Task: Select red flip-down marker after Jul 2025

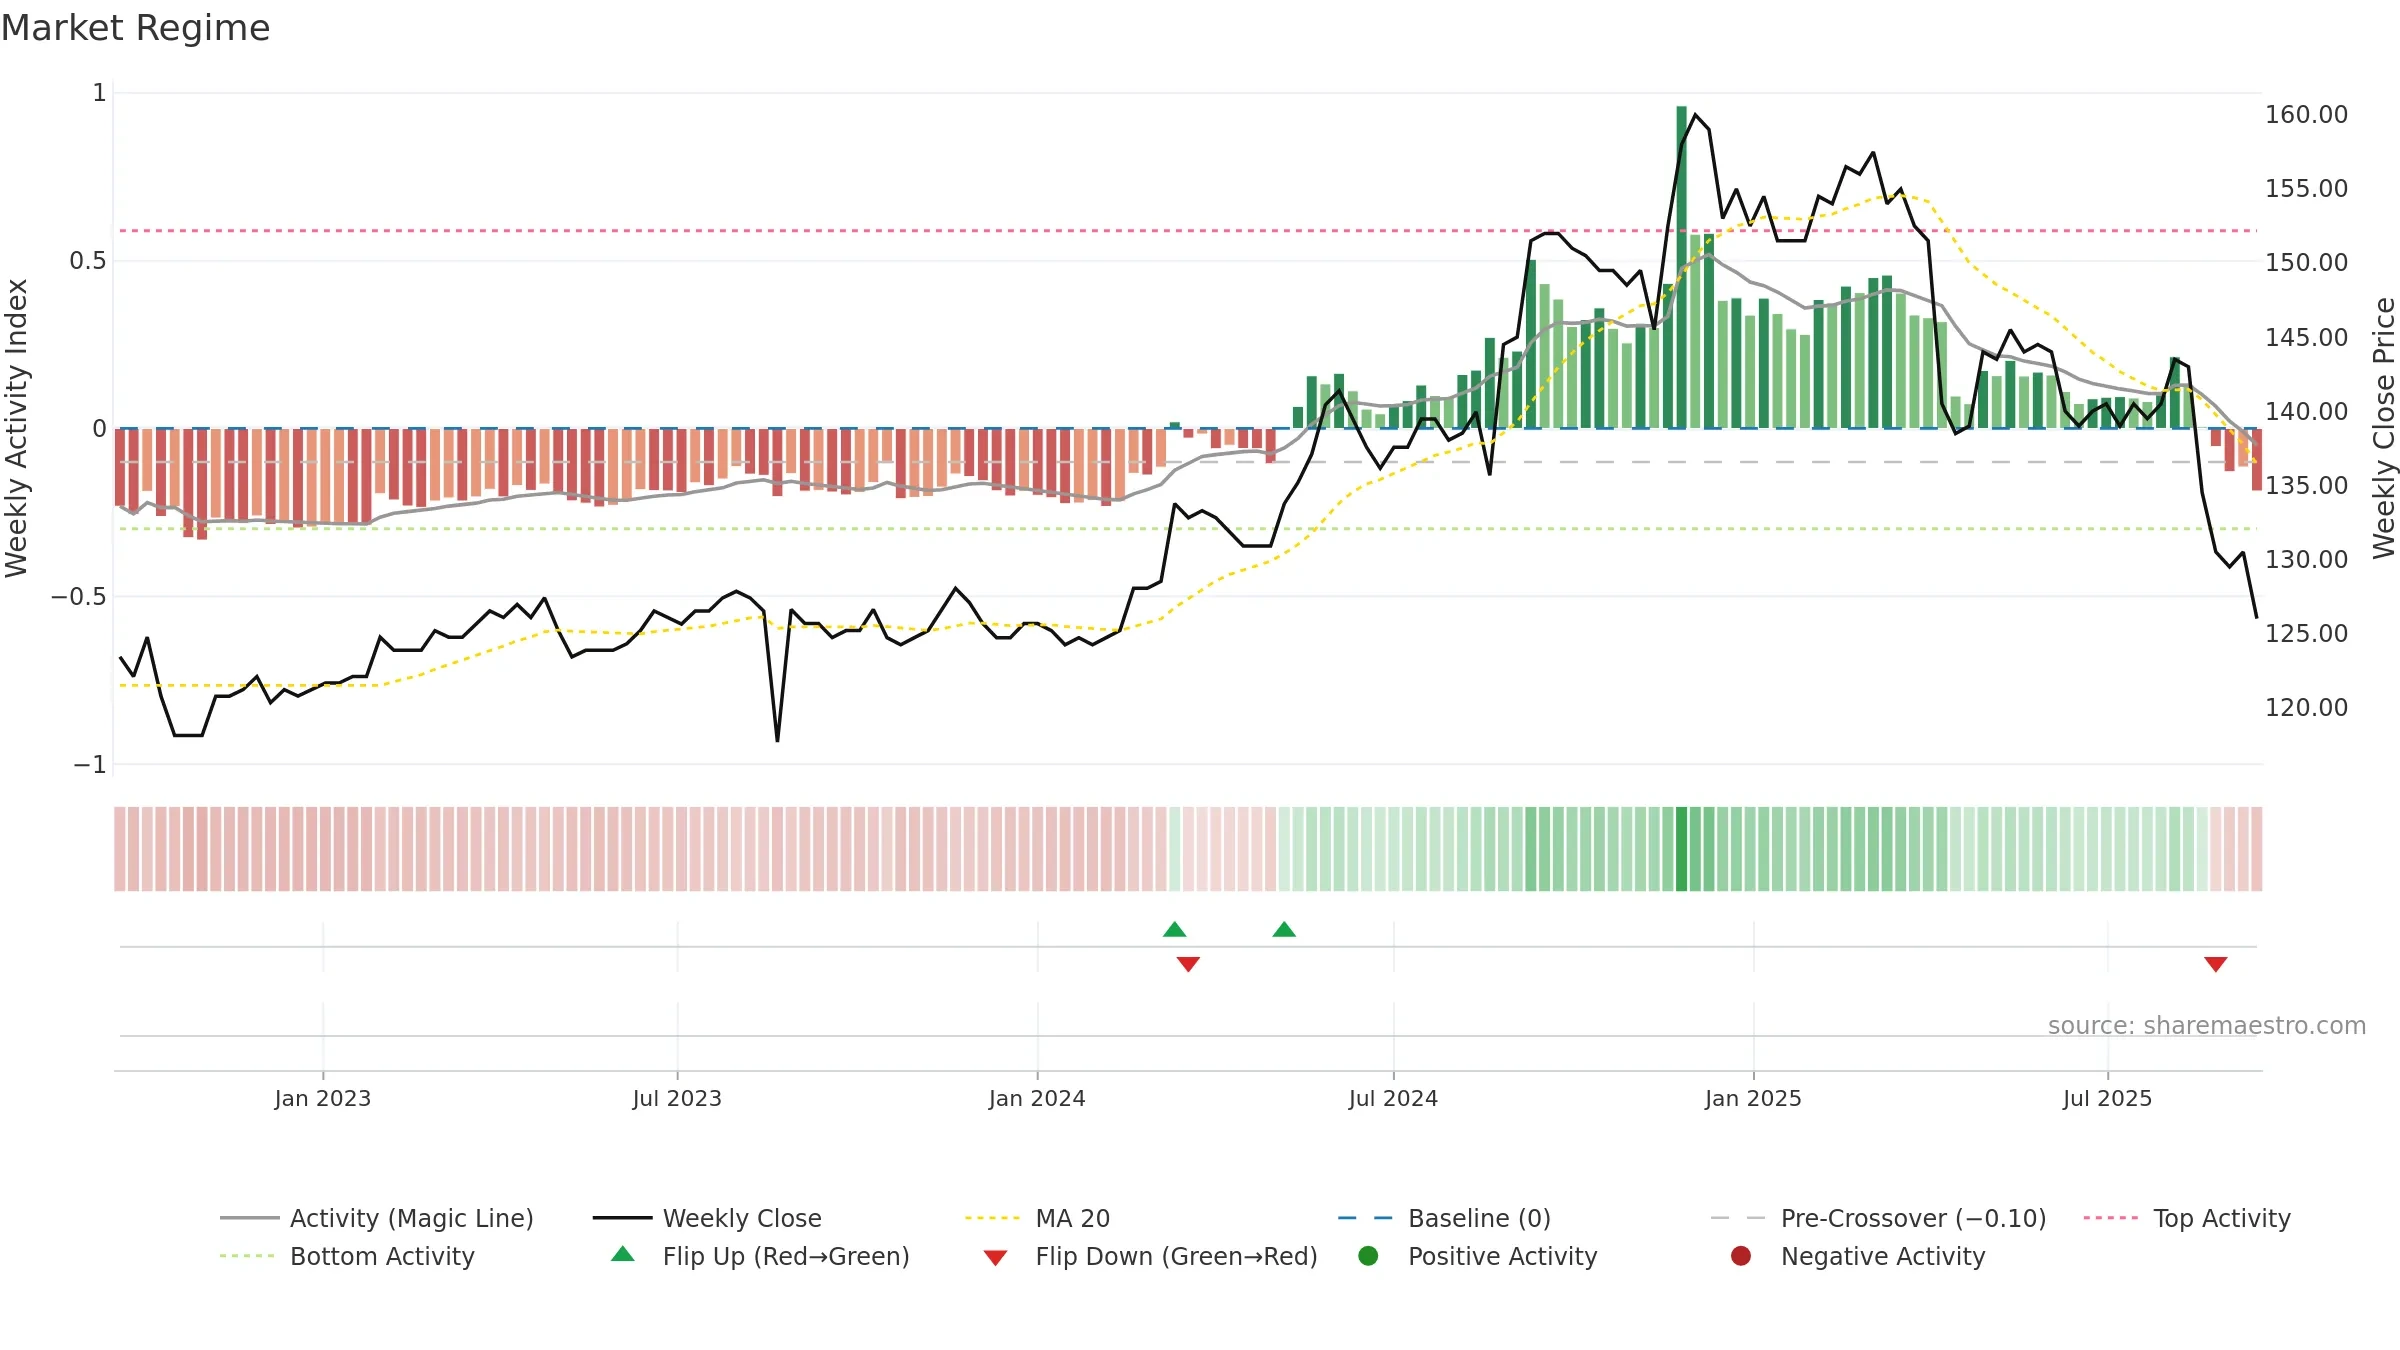Action: (2216, 964)
